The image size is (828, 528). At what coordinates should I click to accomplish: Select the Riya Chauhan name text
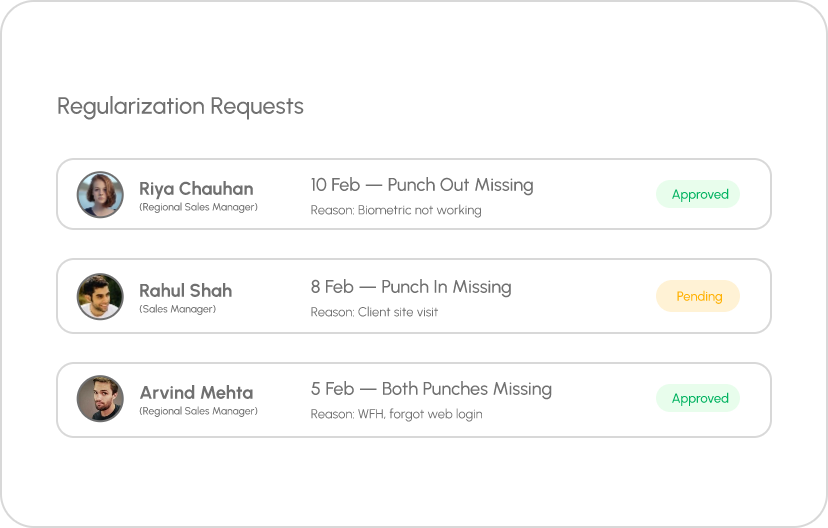point(196,189)
